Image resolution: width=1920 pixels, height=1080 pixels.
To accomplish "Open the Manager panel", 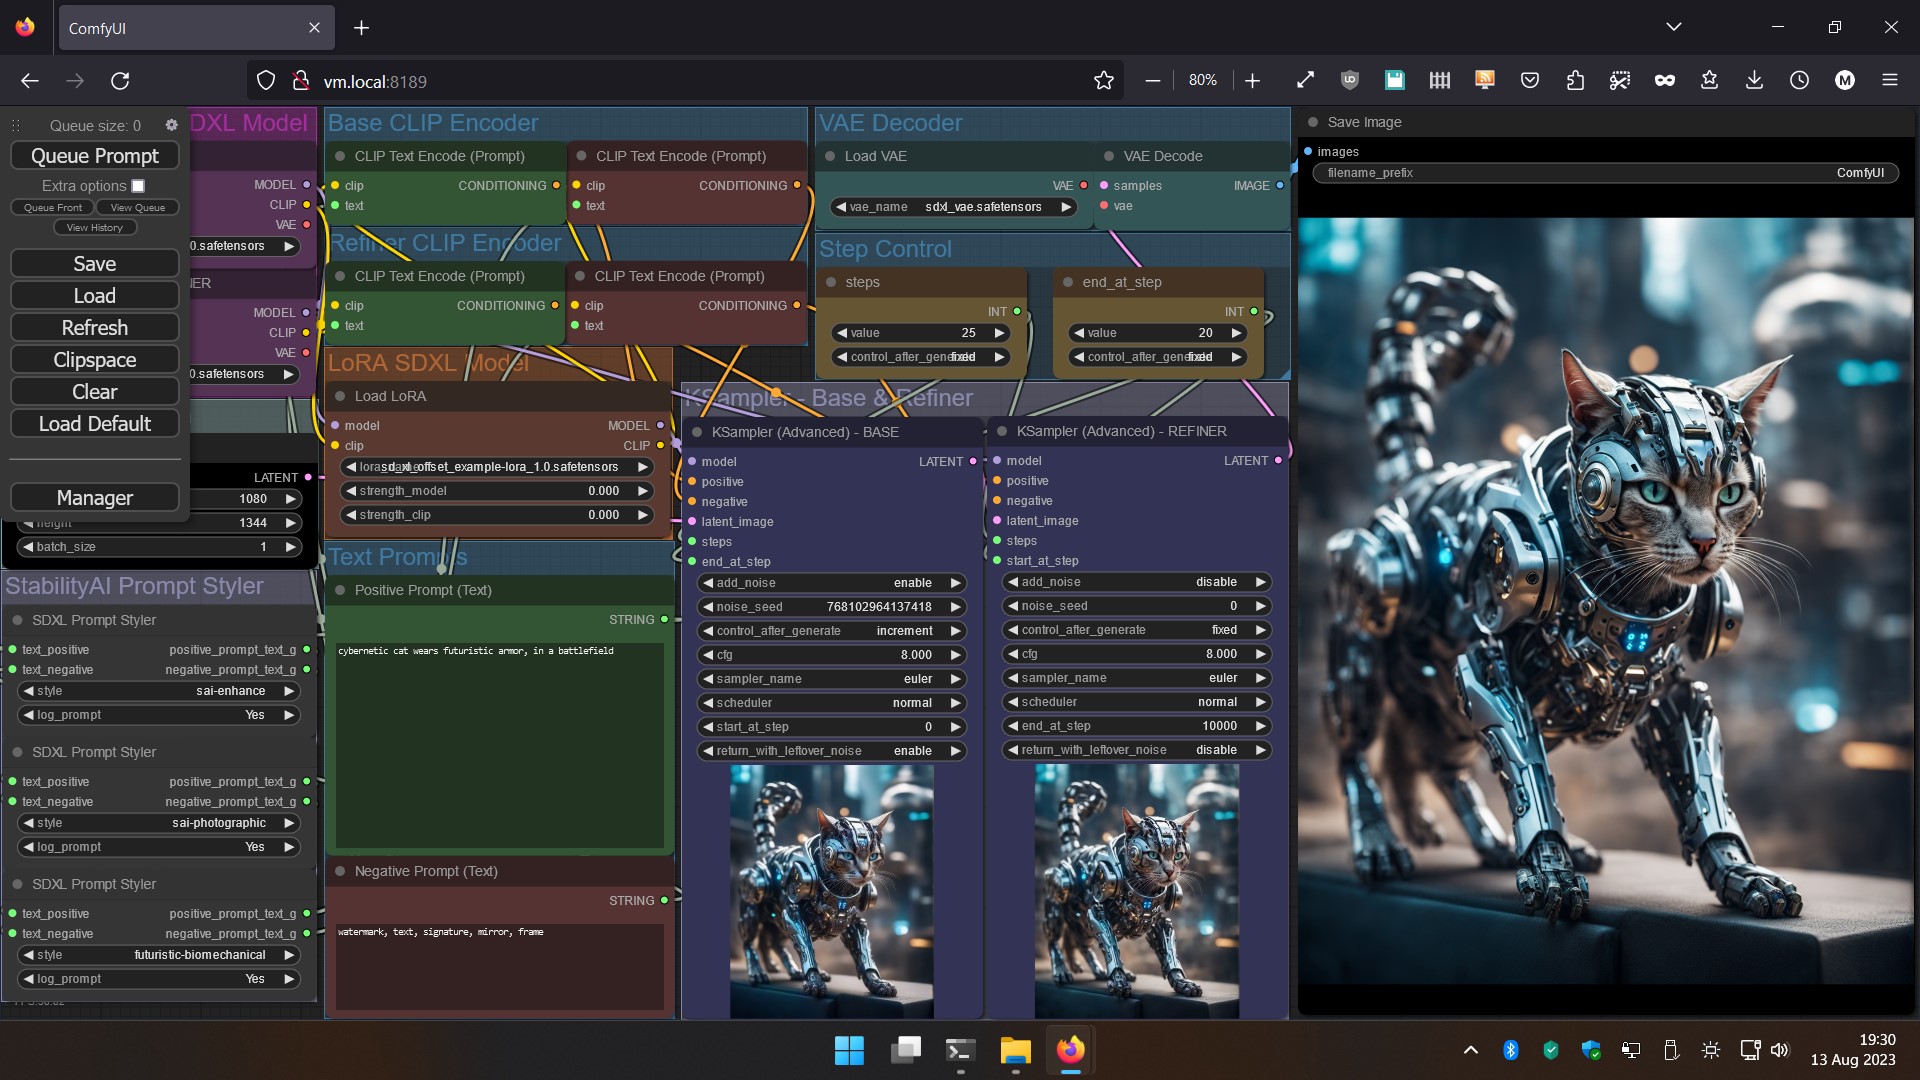I will point(95,497).
